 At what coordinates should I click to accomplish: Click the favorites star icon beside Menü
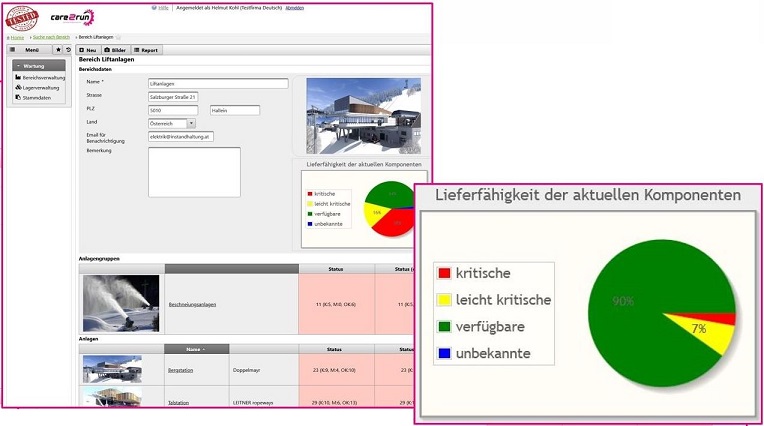tap(58, 49)
